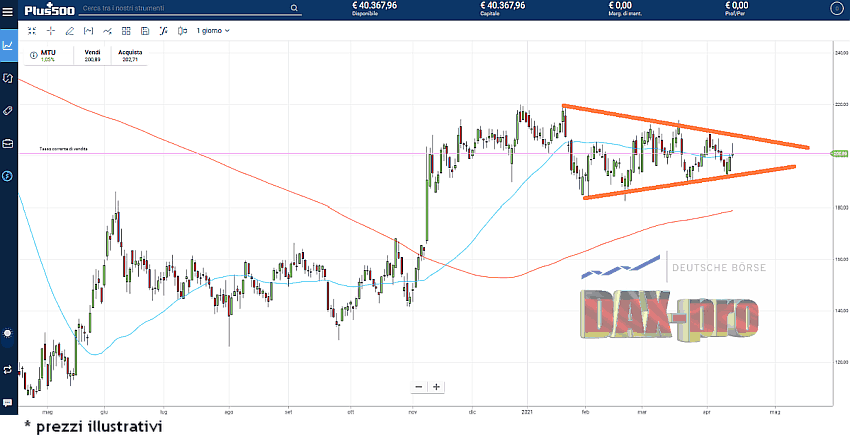
Task: Open the chart view in sidebar
Action: click(8, 46)
